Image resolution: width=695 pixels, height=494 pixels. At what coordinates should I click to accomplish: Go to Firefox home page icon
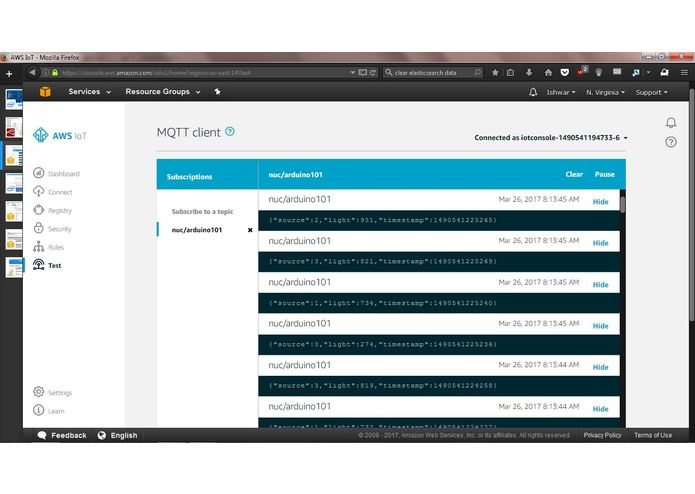point(548,72)
